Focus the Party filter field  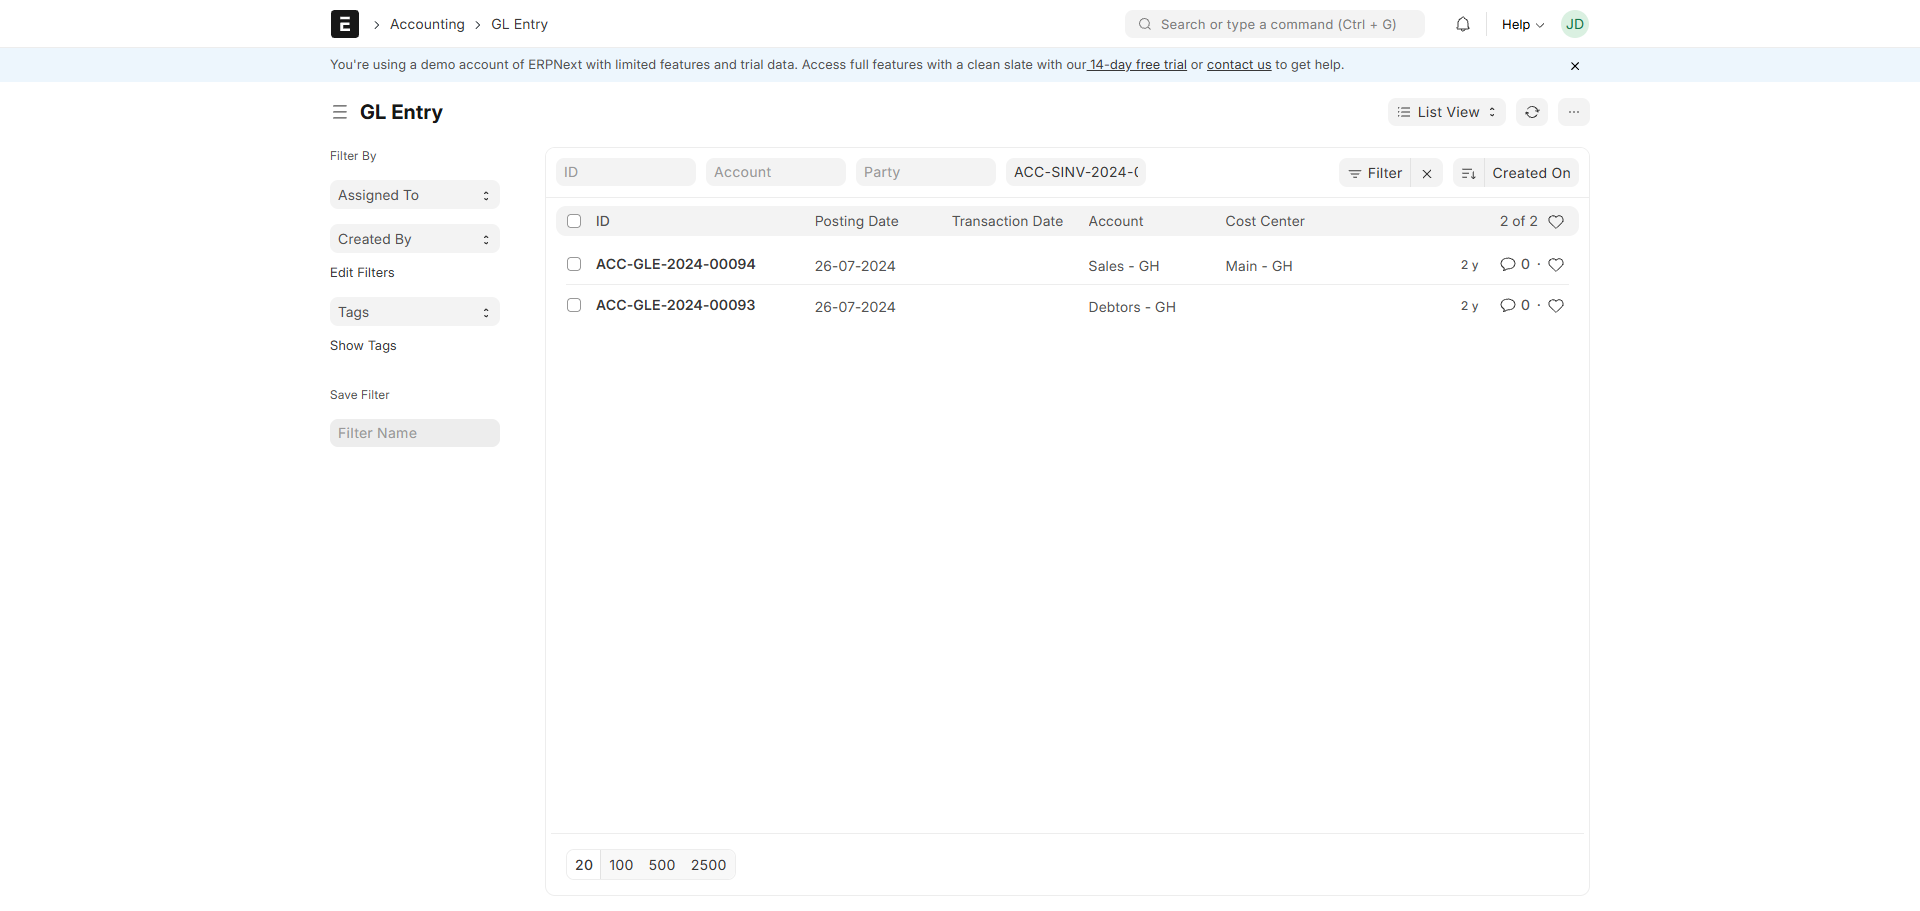(926, 172)
